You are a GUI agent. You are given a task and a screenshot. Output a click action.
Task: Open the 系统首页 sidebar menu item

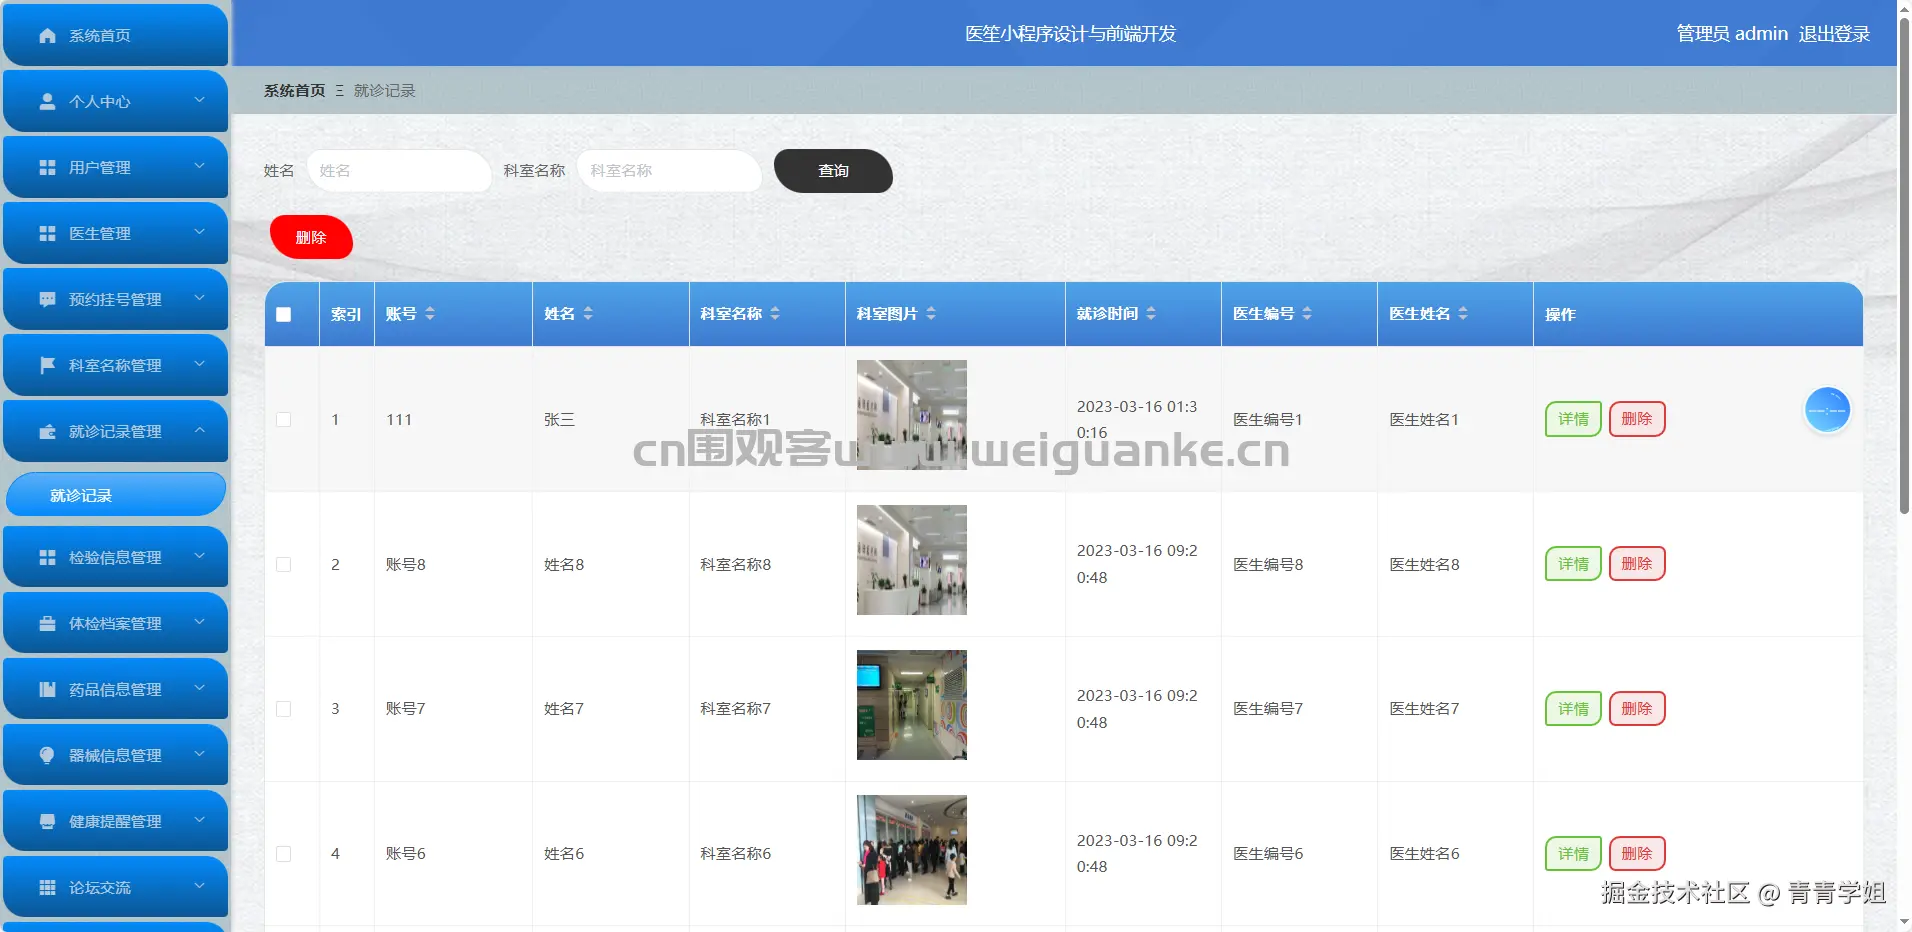pyautogui.click(x=116, y=35)
